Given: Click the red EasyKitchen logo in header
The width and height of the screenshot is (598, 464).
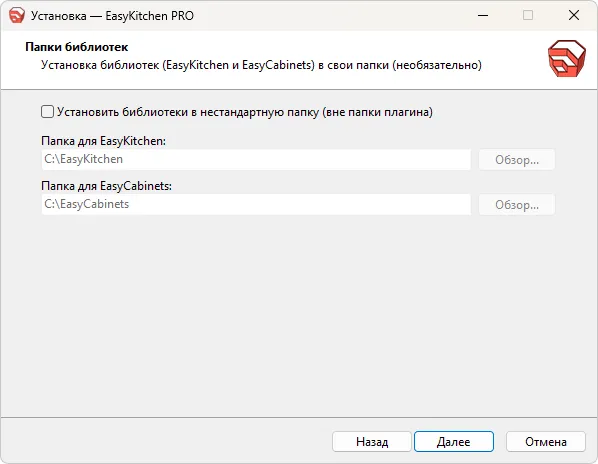Looking at the screenshot, I should [567, 58].
